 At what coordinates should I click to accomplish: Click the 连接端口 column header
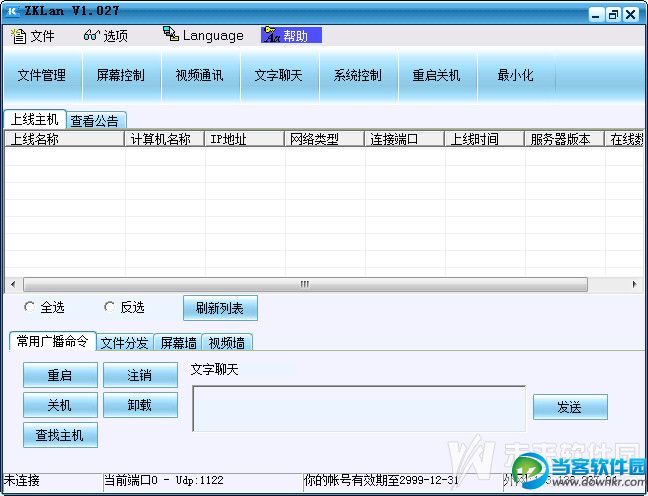[405, 139]
